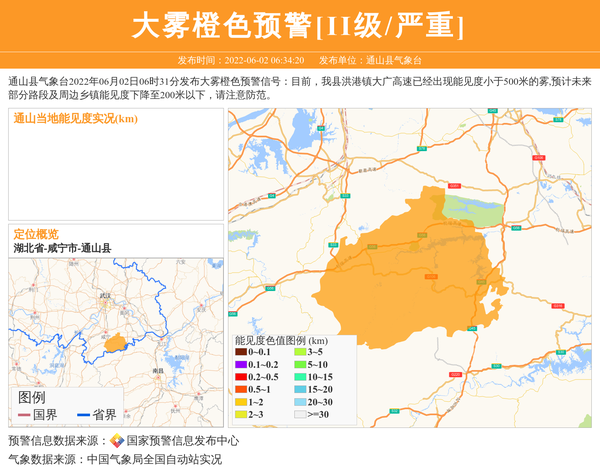The image size is (600, 471).
Task: Select the "20~30" legend label
Action: pos(320,402)
